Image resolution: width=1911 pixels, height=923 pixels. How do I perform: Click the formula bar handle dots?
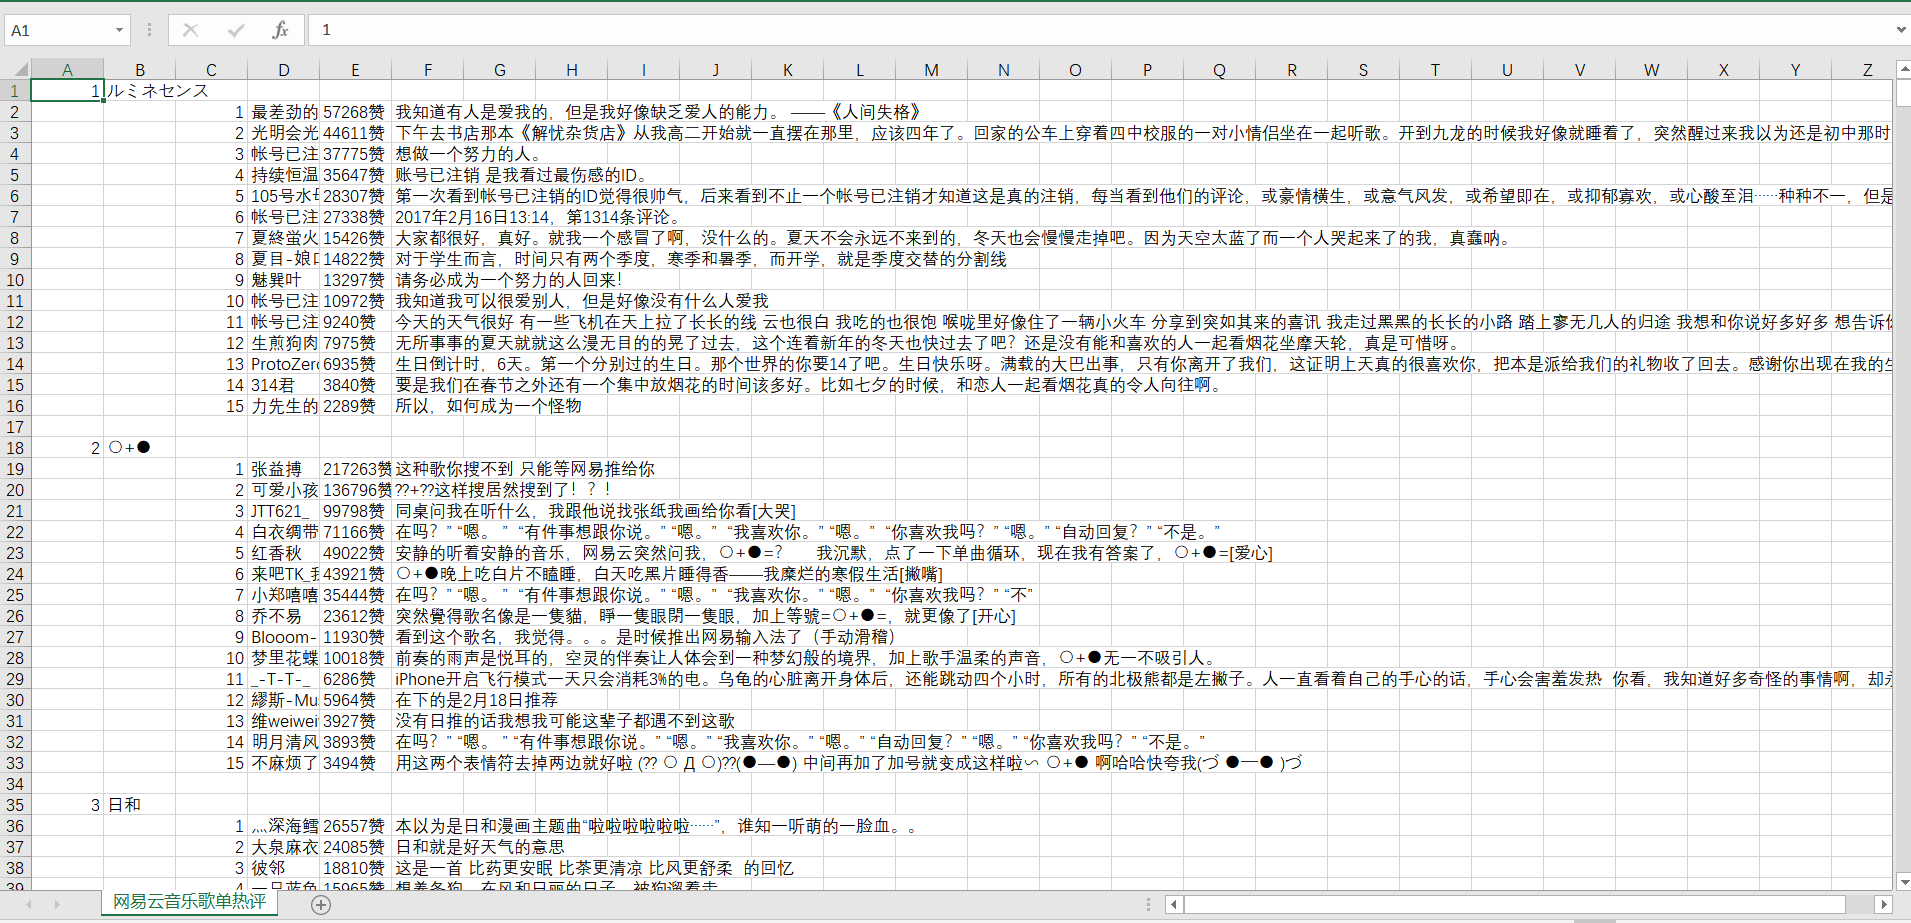coord(149,30)
